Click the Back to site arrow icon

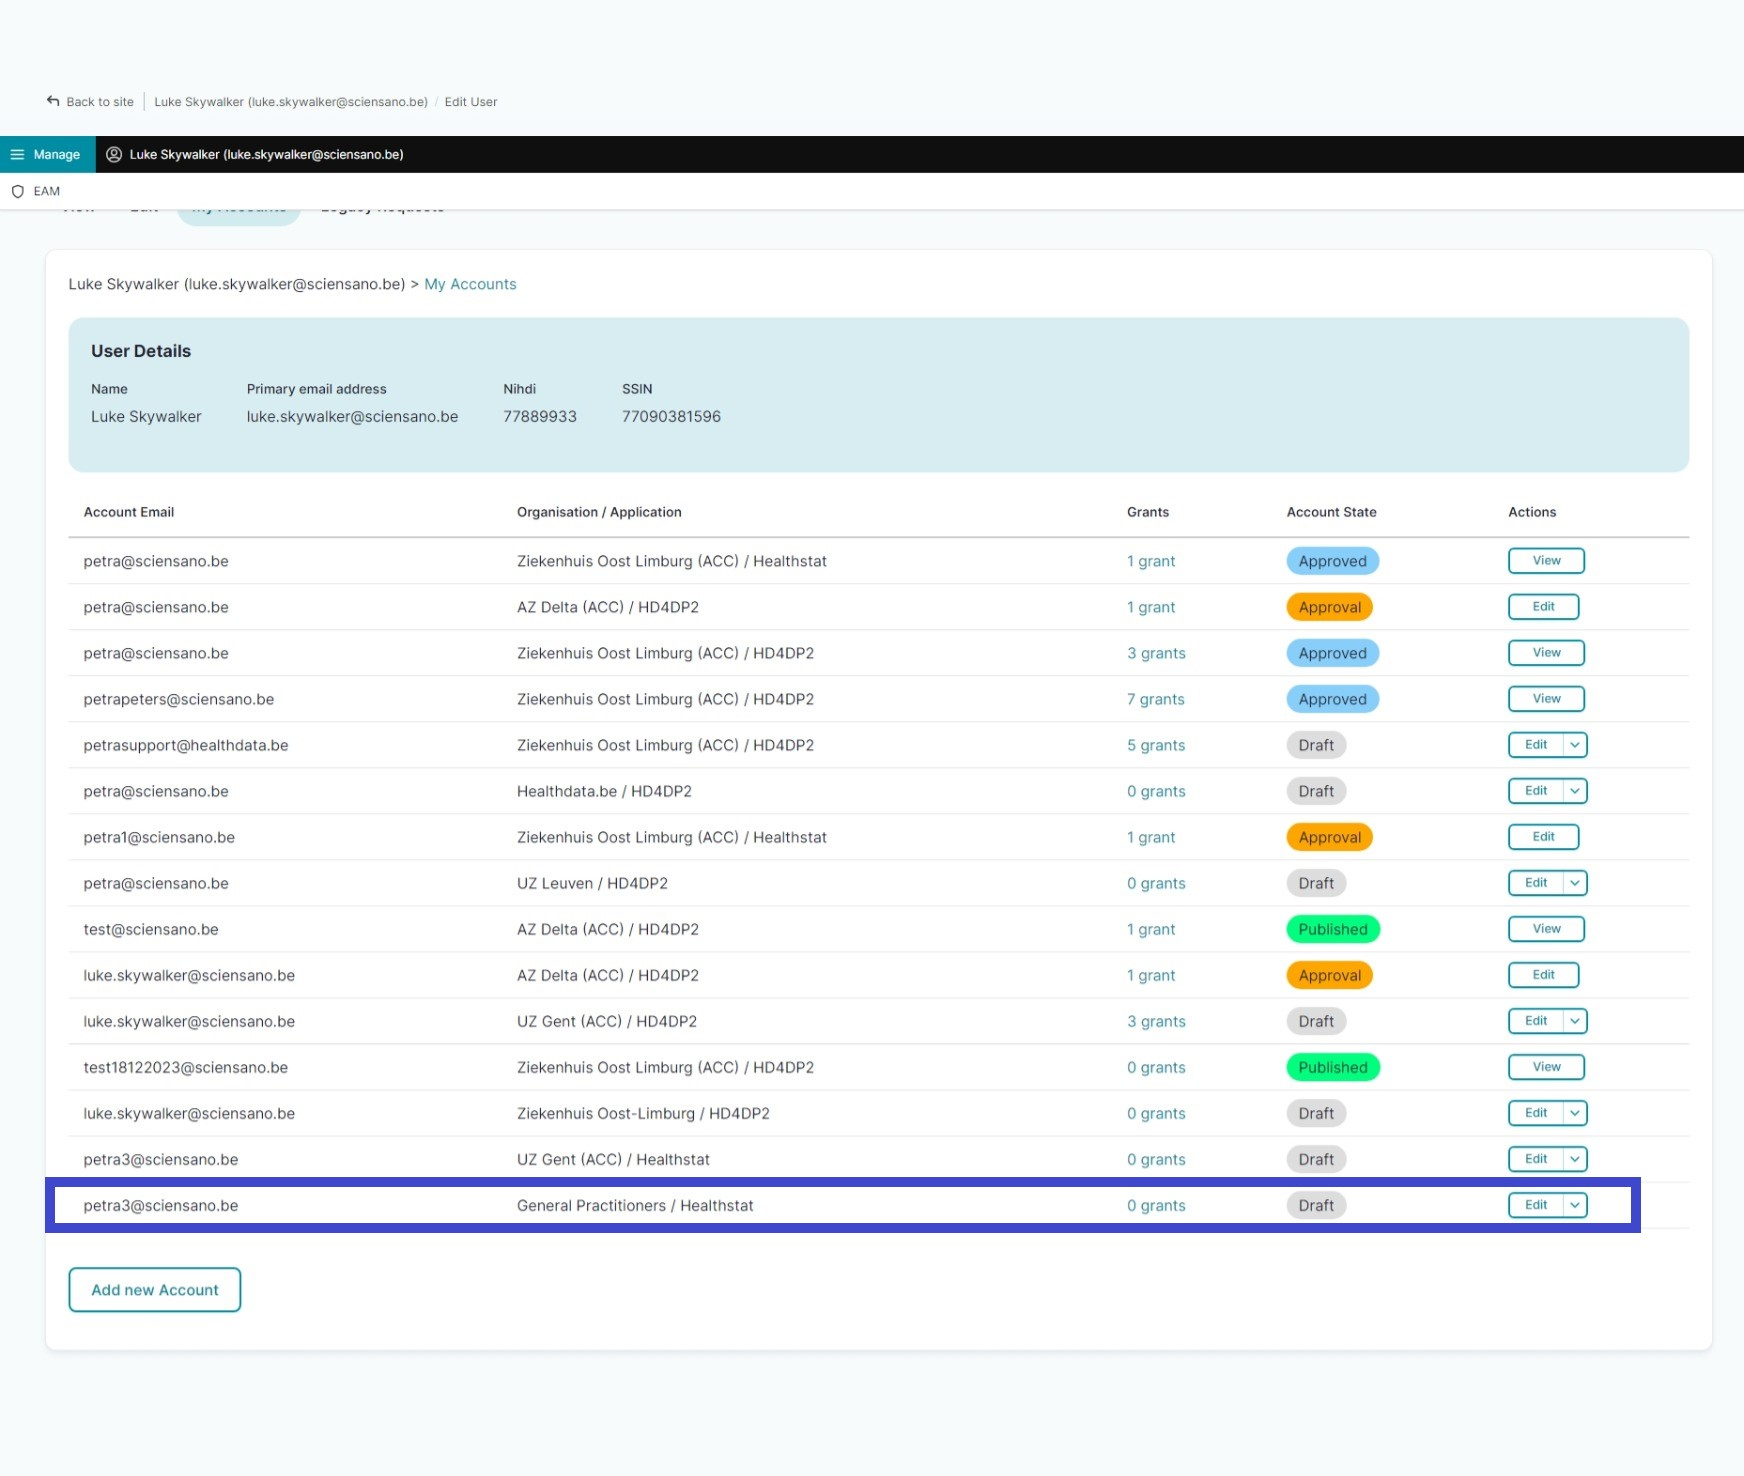point(53,101)
